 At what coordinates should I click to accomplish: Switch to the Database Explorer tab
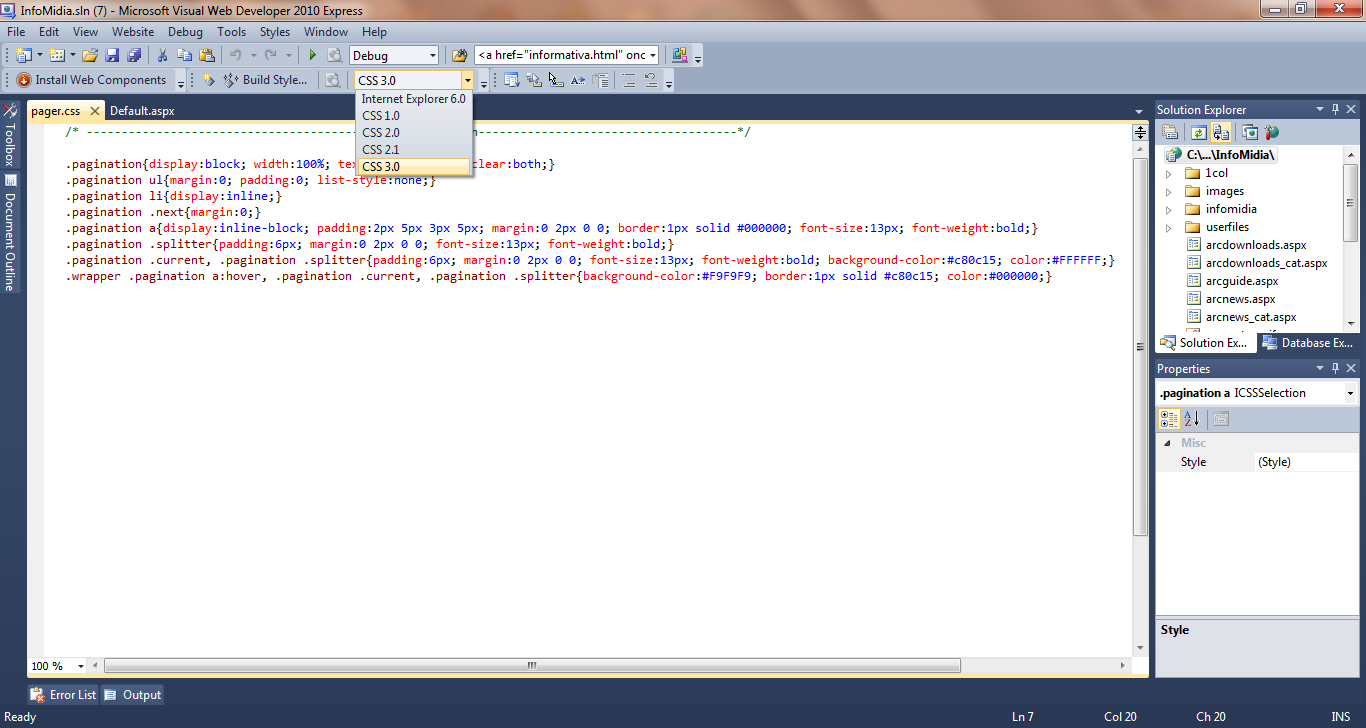pos(1308,343)
